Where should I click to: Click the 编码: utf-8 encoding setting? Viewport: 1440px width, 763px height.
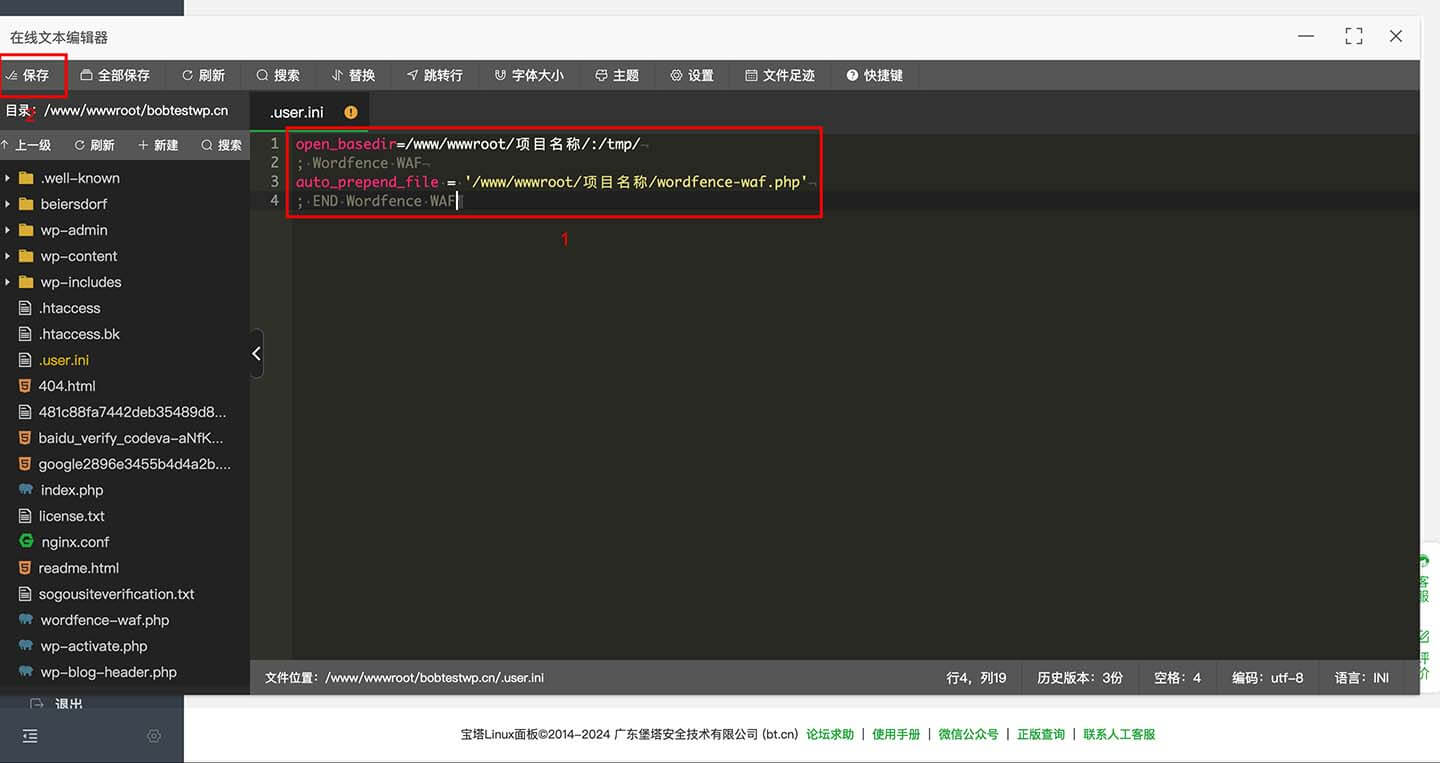coord(1267,678)
